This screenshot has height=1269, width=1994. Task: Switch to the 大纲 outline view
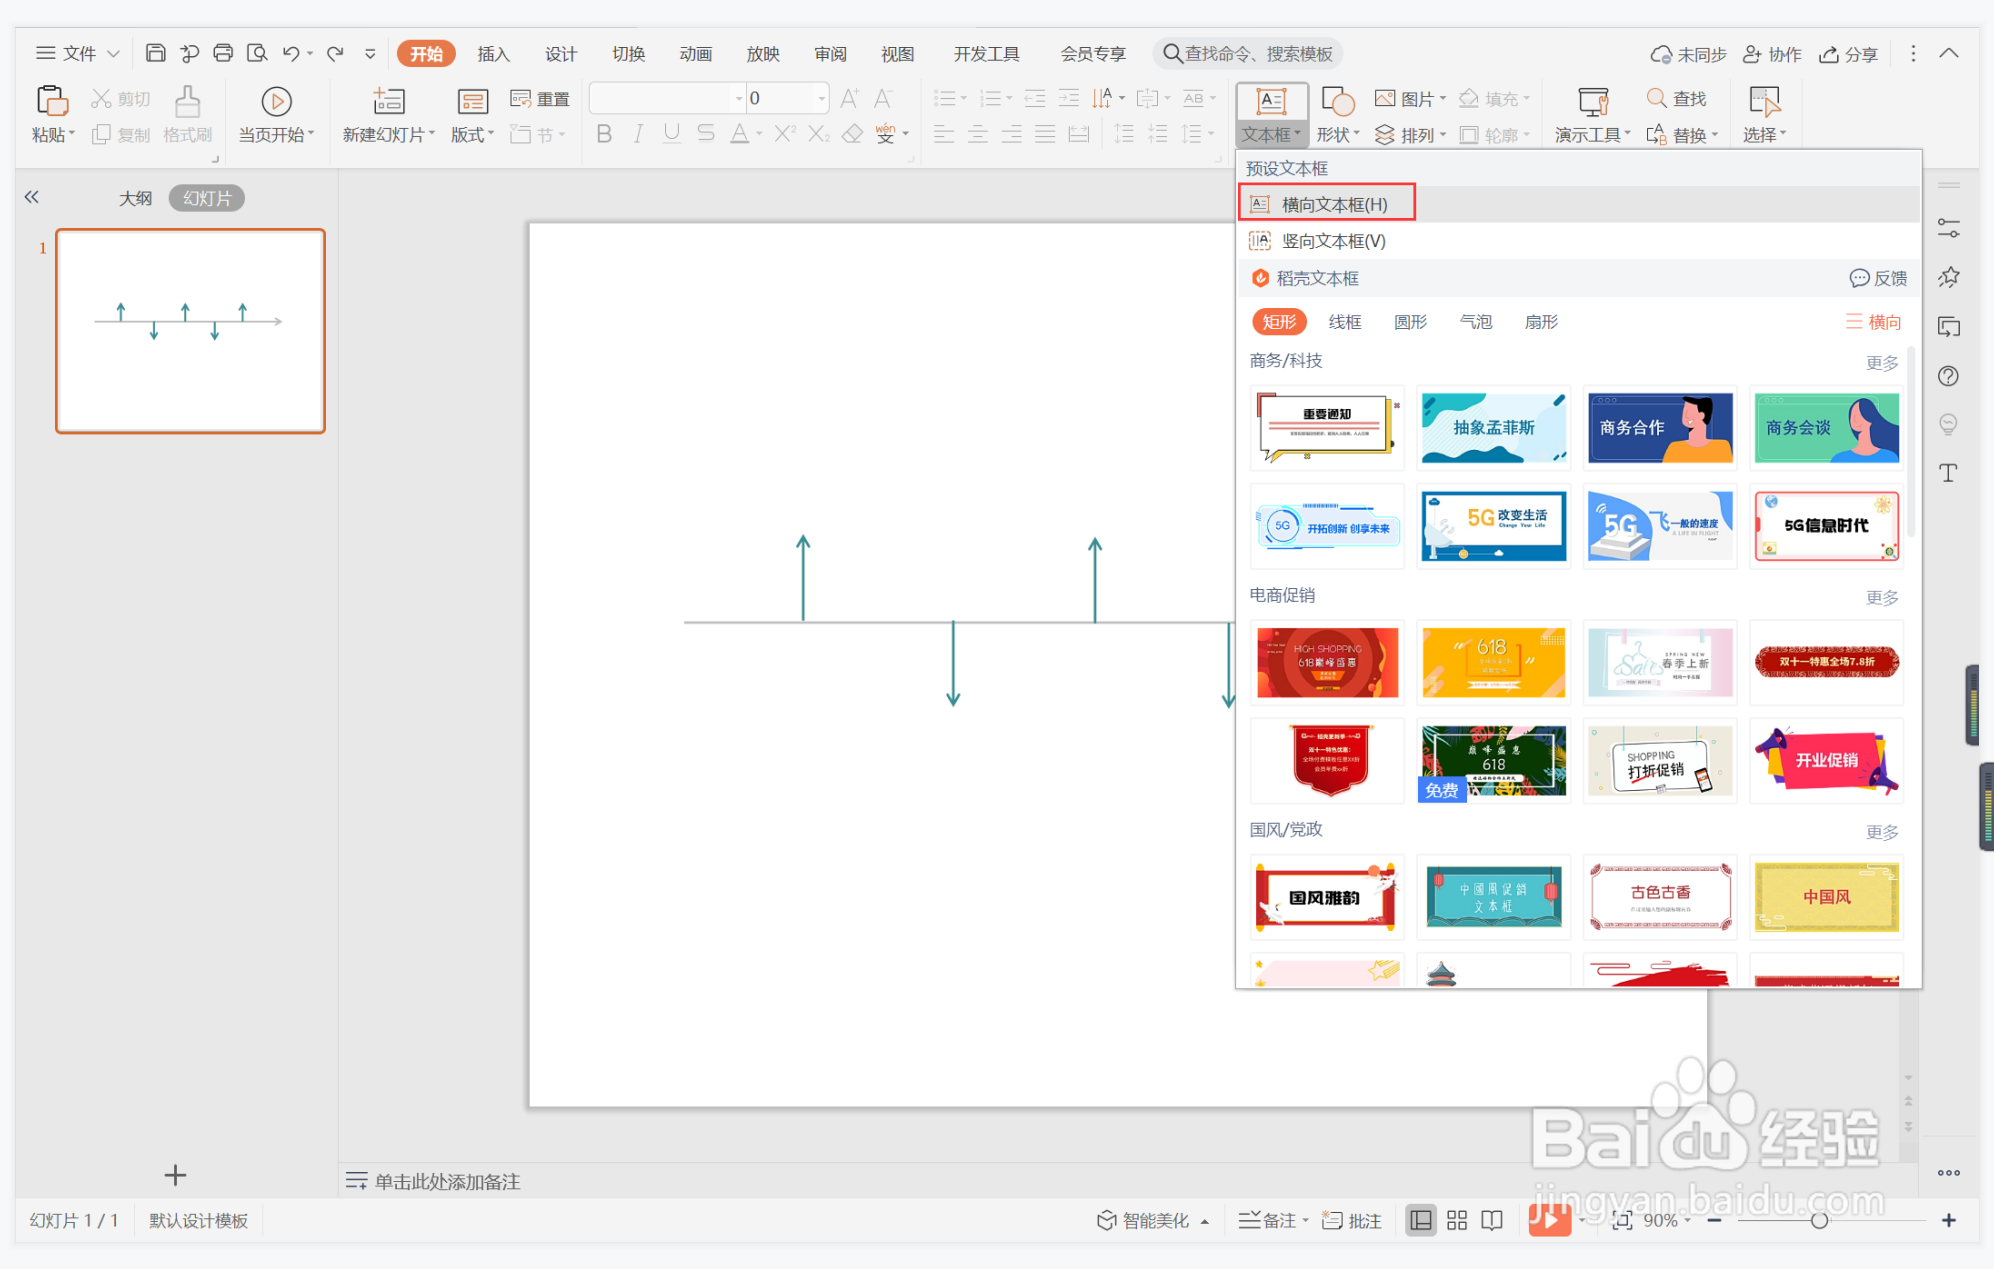tap(135, 198)
